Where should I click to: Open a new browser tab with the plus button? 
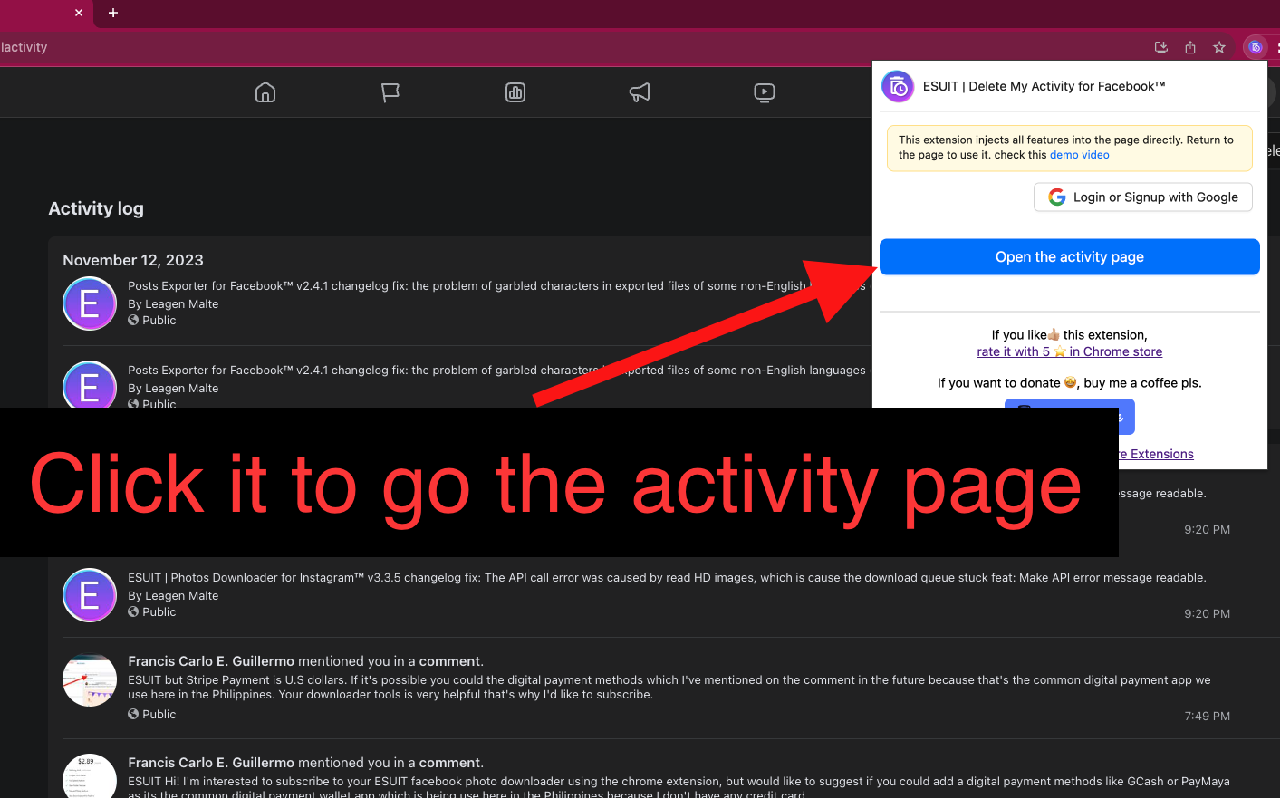click(x=112, y=13)
